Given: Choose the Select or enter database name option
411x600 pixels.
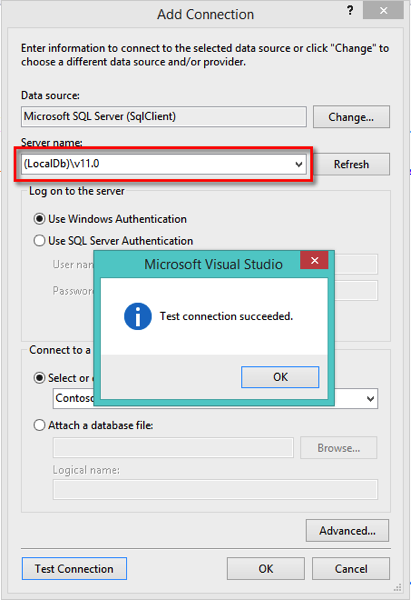Looking at the screenshot, I should (39, 378).
